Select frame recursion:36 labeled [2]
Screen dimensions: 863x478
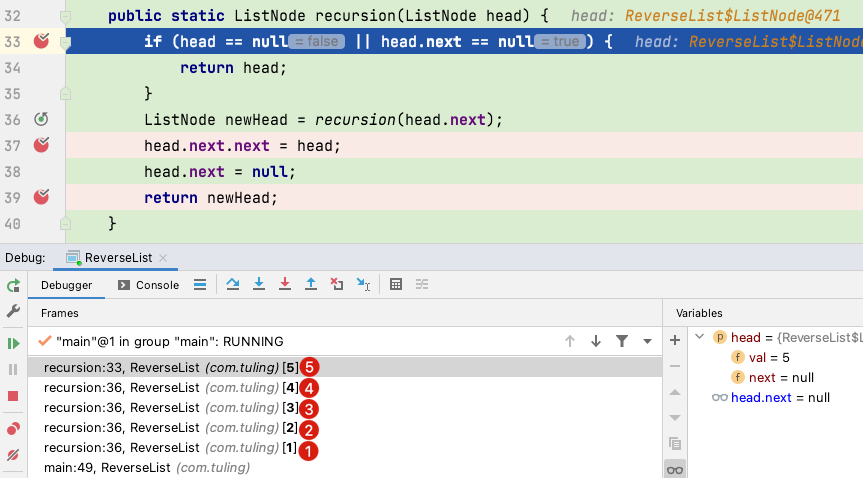pos(345,427)
